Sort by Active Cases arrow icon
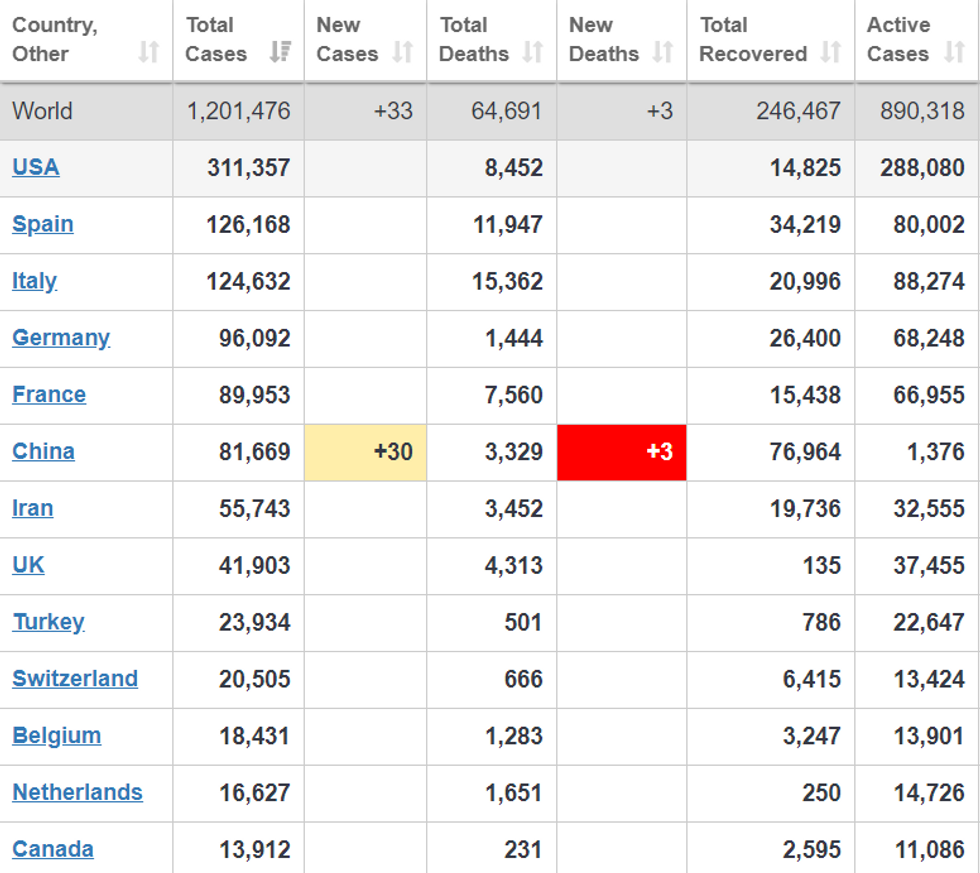980x873 pixels. (954, 52)
